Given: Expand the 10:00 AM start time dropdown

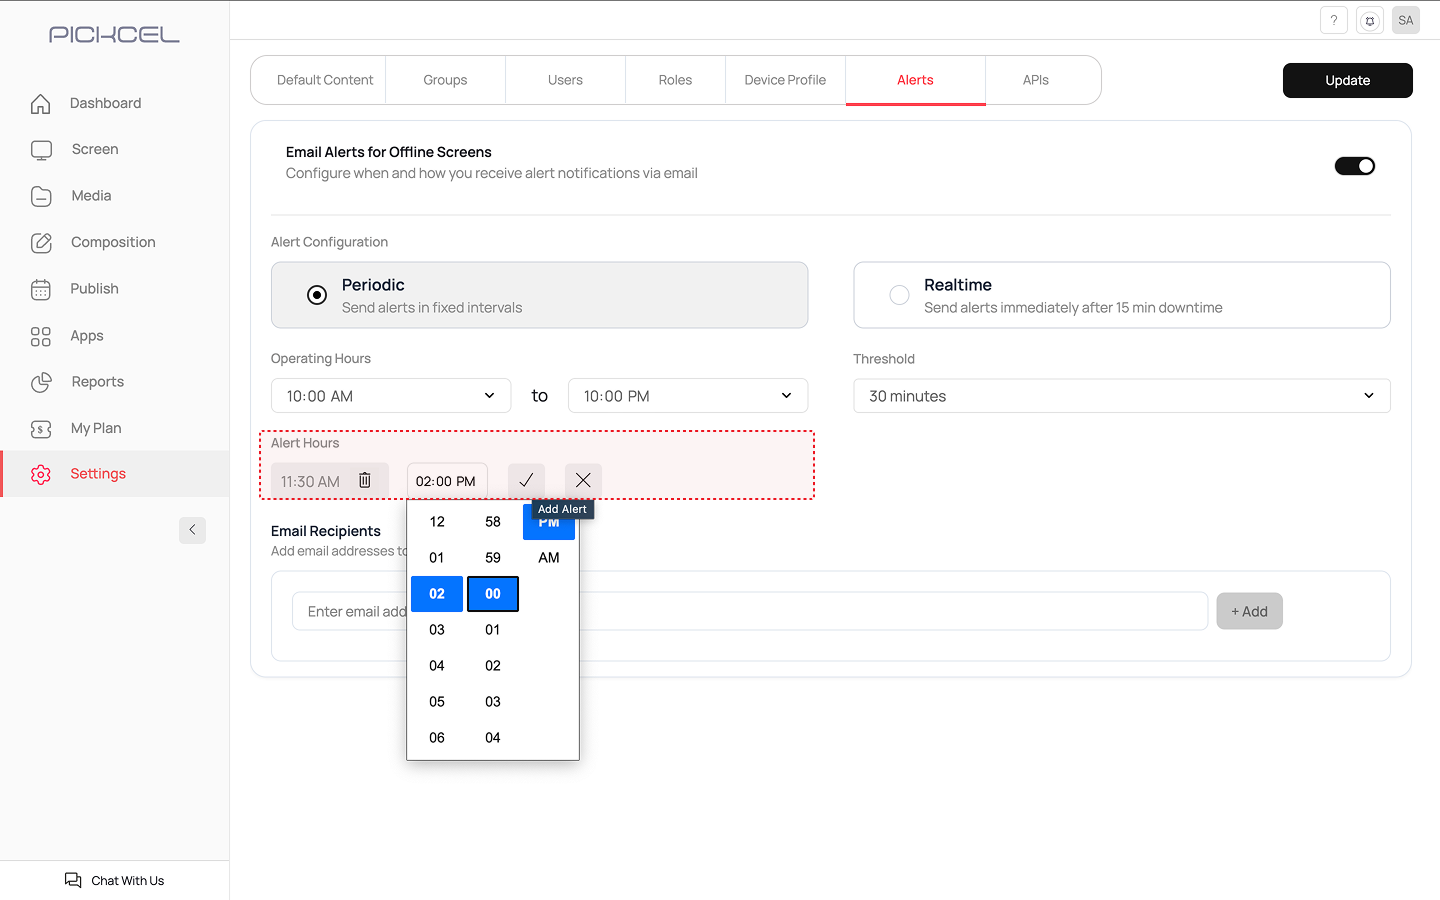Looking at the screenshot, I should pos(391,396).
